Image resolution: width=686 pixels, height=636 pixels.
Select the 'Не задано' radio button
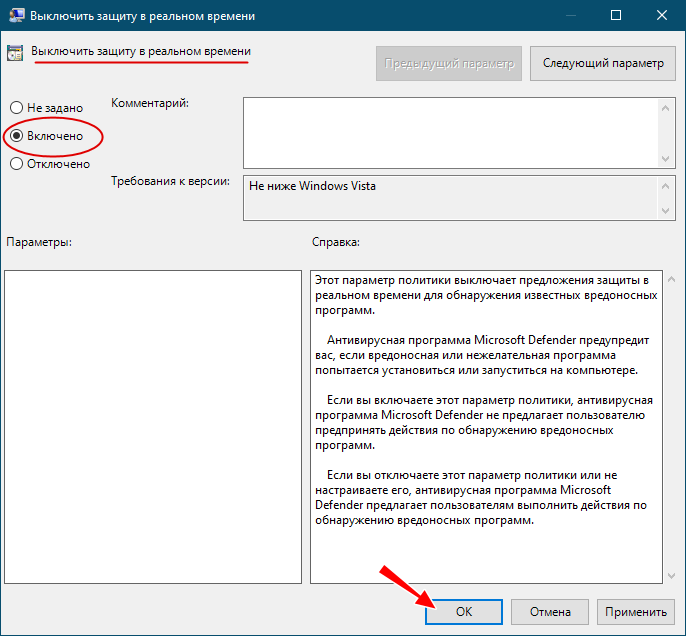pyautogui.click(x=17, y=108)
